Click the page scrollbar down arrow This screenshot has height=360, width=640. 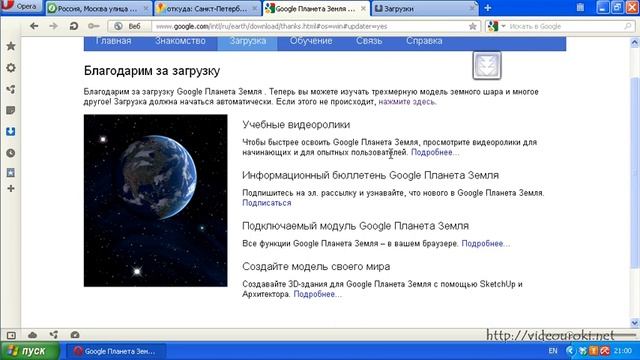pyautogui.click(x=635, y=323)
